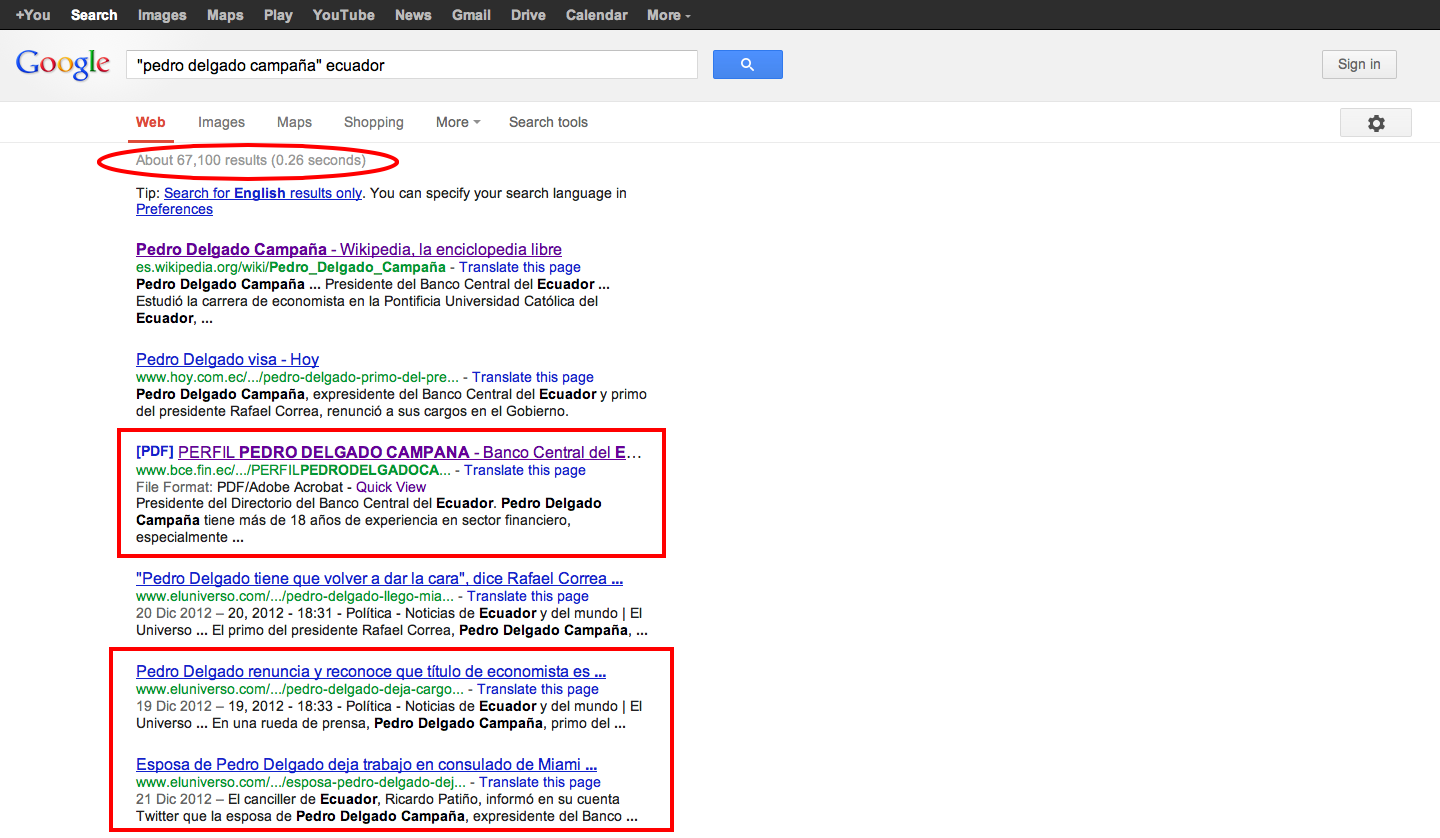Translate the esposa-pedro-delgado result page
Viewport: 1440px width, 838px height.
[x=540, y=782]
